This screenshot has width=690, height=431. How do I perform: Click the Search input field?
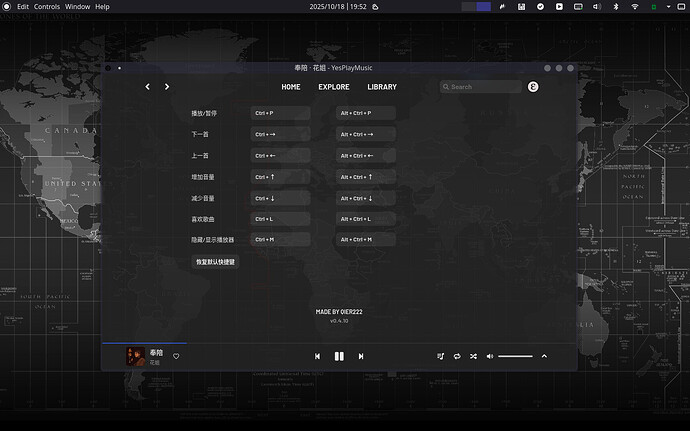[484, 87]
